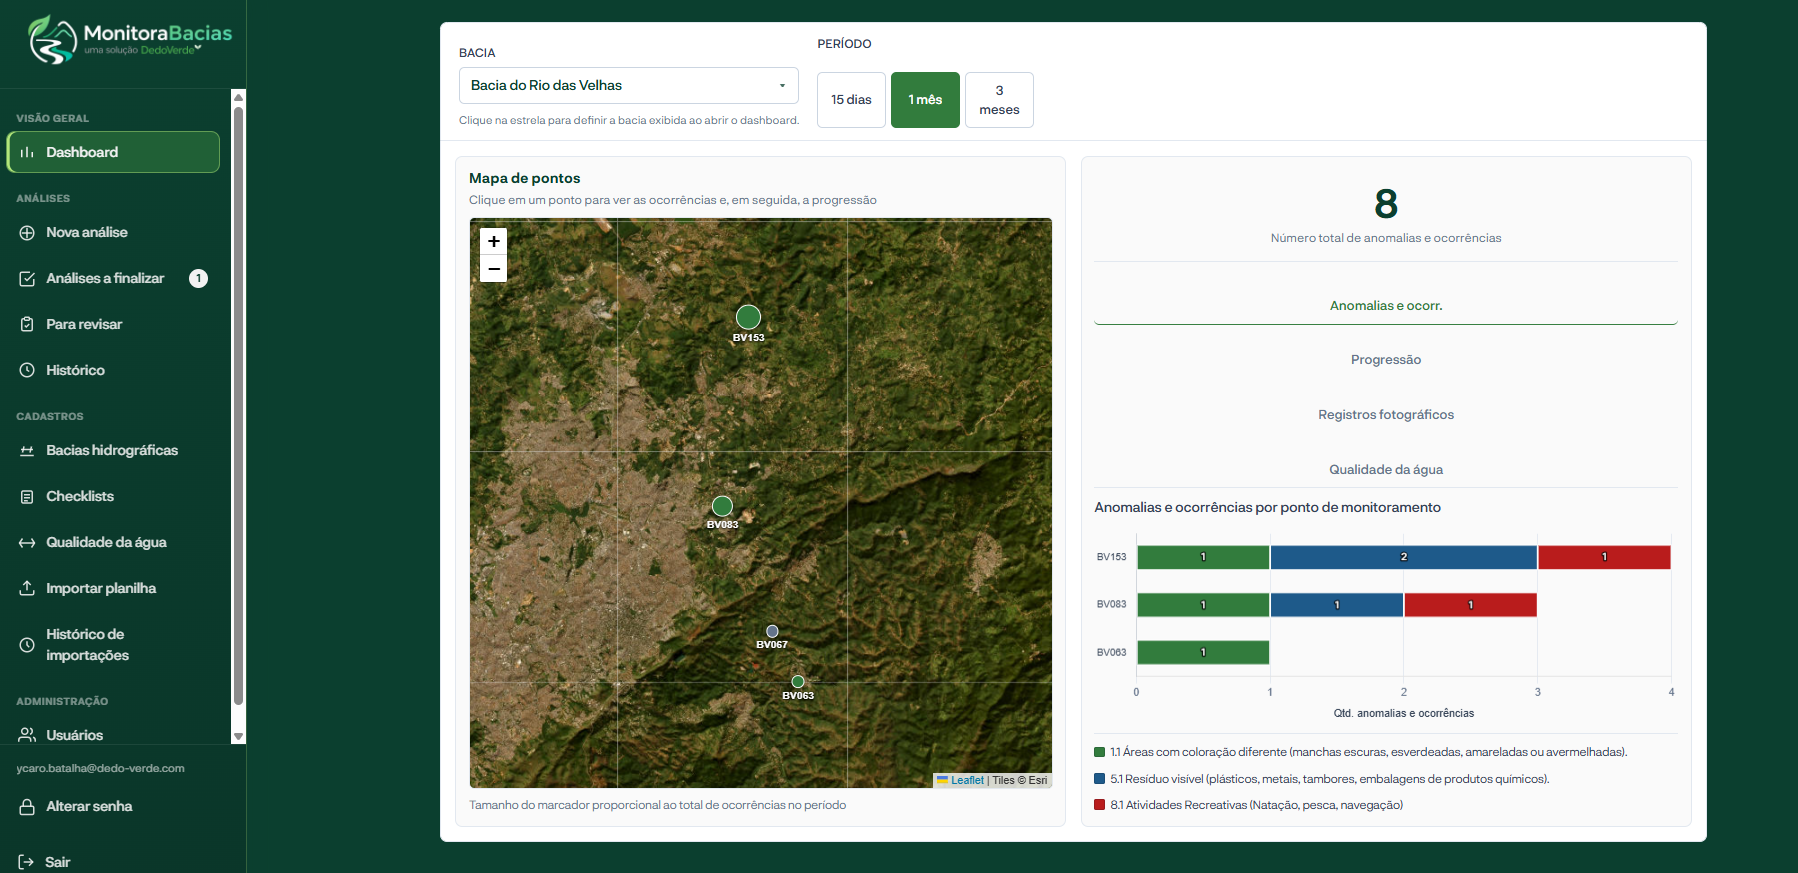Click the Sair logout icon
The width and height of the screenshot is (1798, 873).
point(26,862)
